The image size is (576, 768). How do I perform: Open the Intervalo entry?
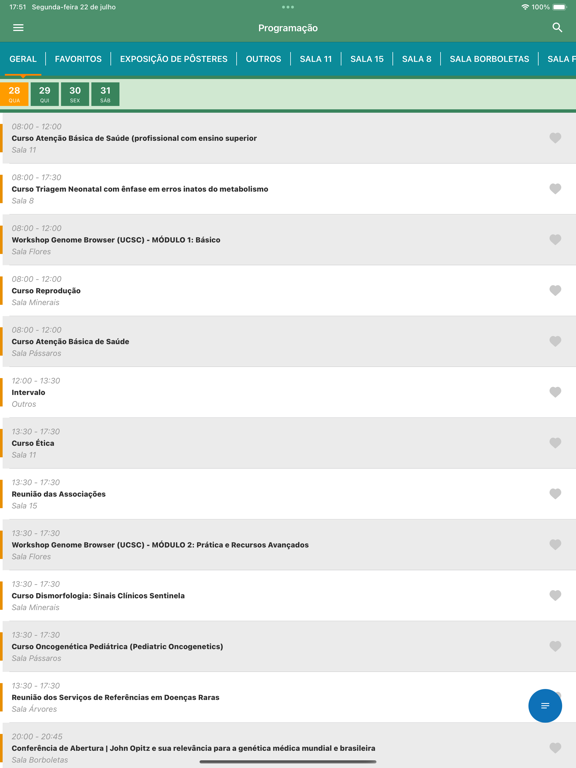click(288, 392)
